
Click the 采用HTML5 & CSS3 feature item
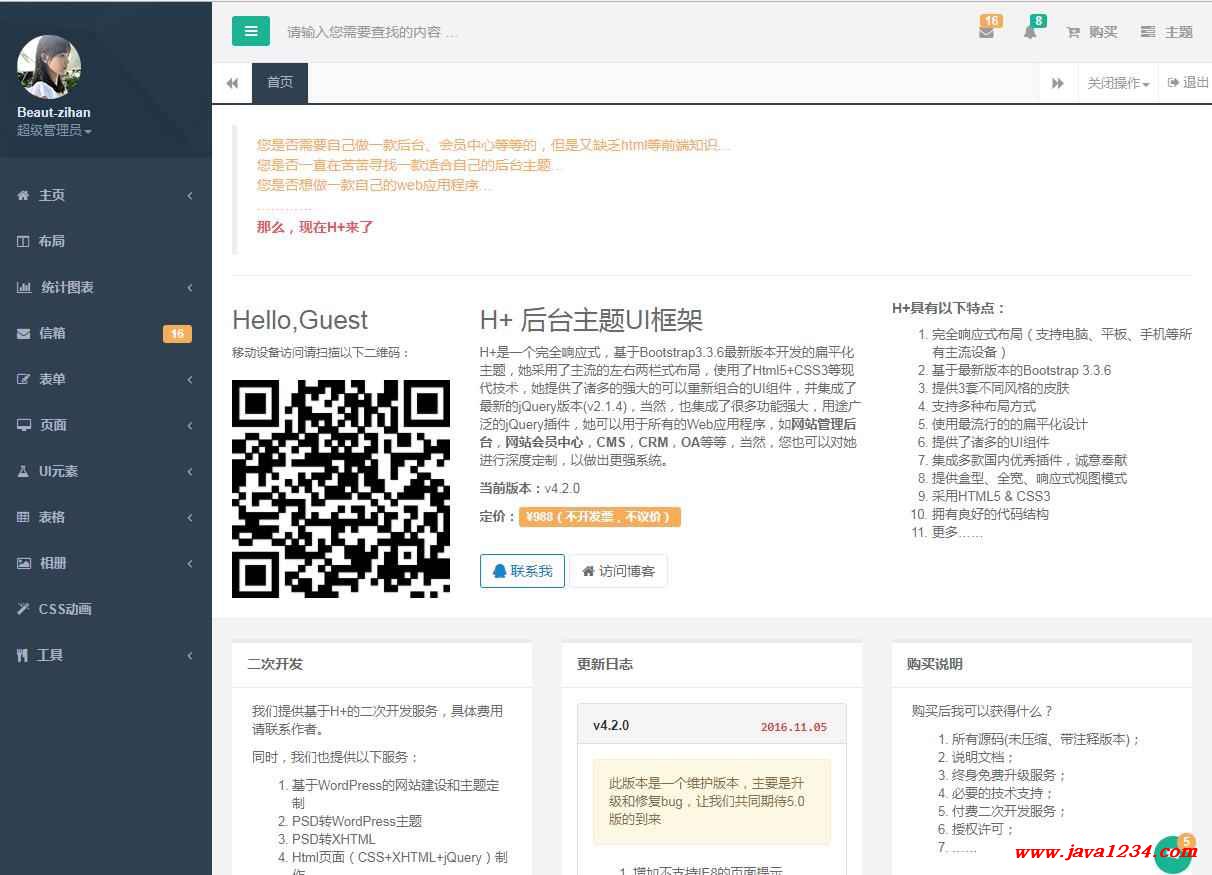pos(991,496)
